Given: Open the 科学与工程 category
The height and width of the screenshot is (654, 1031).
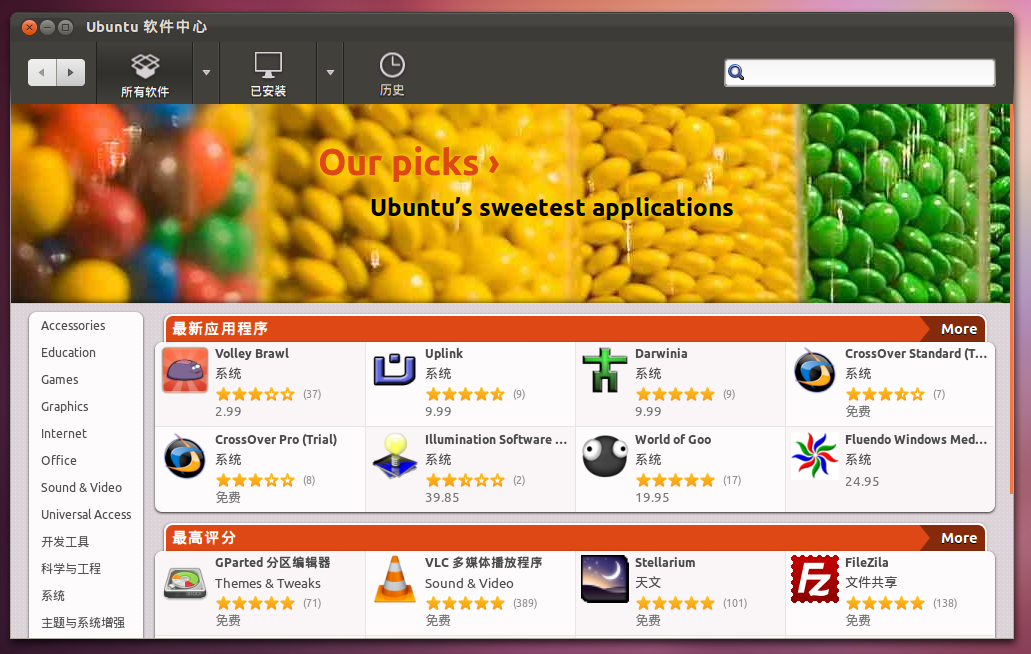Looking at the screenshot, I should coord(71,569).
